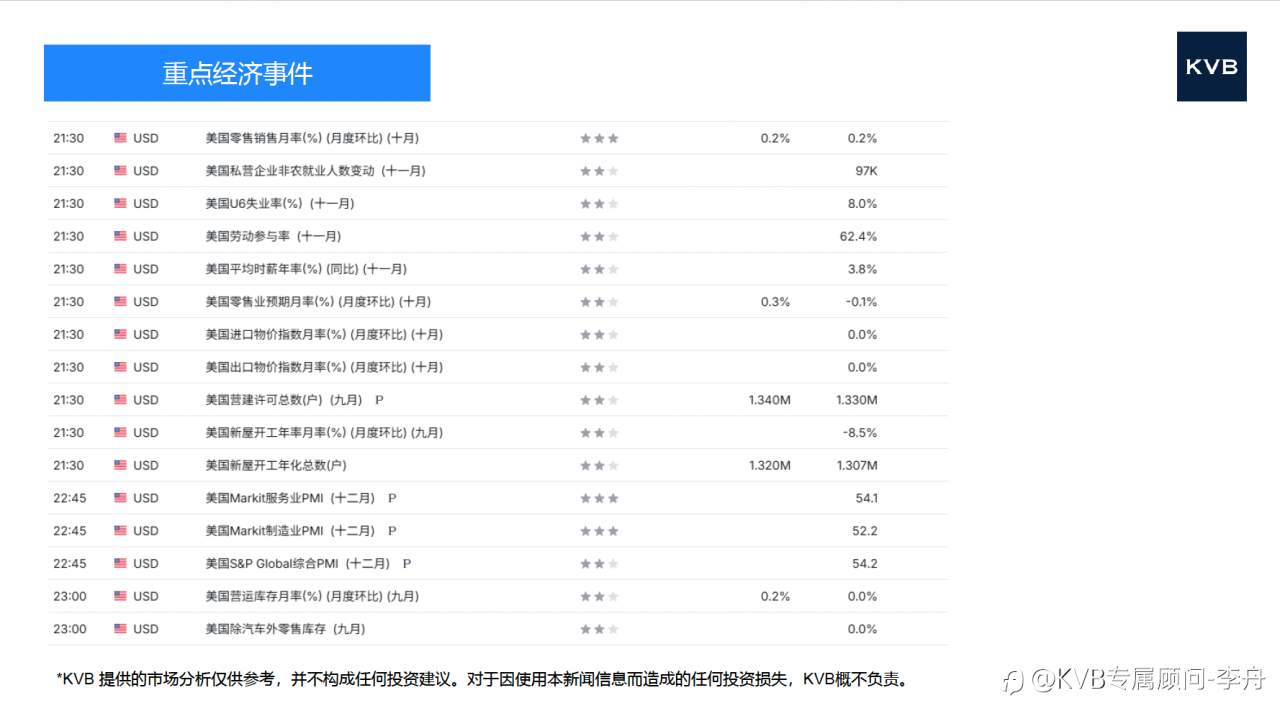The height and width of the screenshot is (721, 1280).
Task: Click the forecast value 1.340M for 营建许可
Action: 770,399
